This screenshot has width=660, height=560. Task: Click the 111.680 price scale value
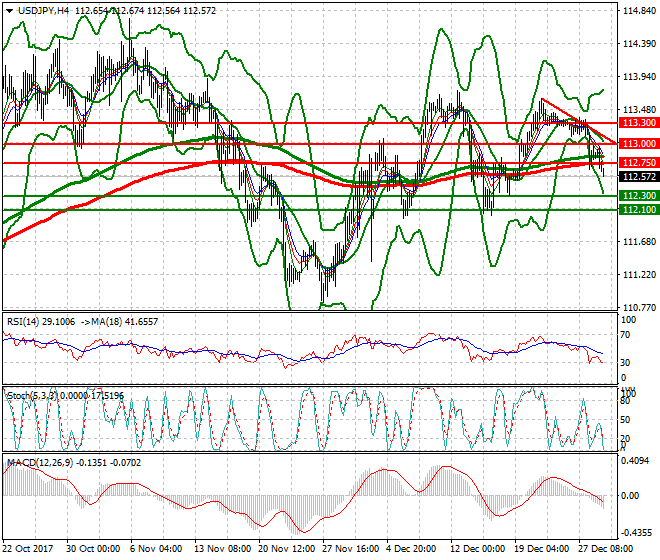[639, 242]
